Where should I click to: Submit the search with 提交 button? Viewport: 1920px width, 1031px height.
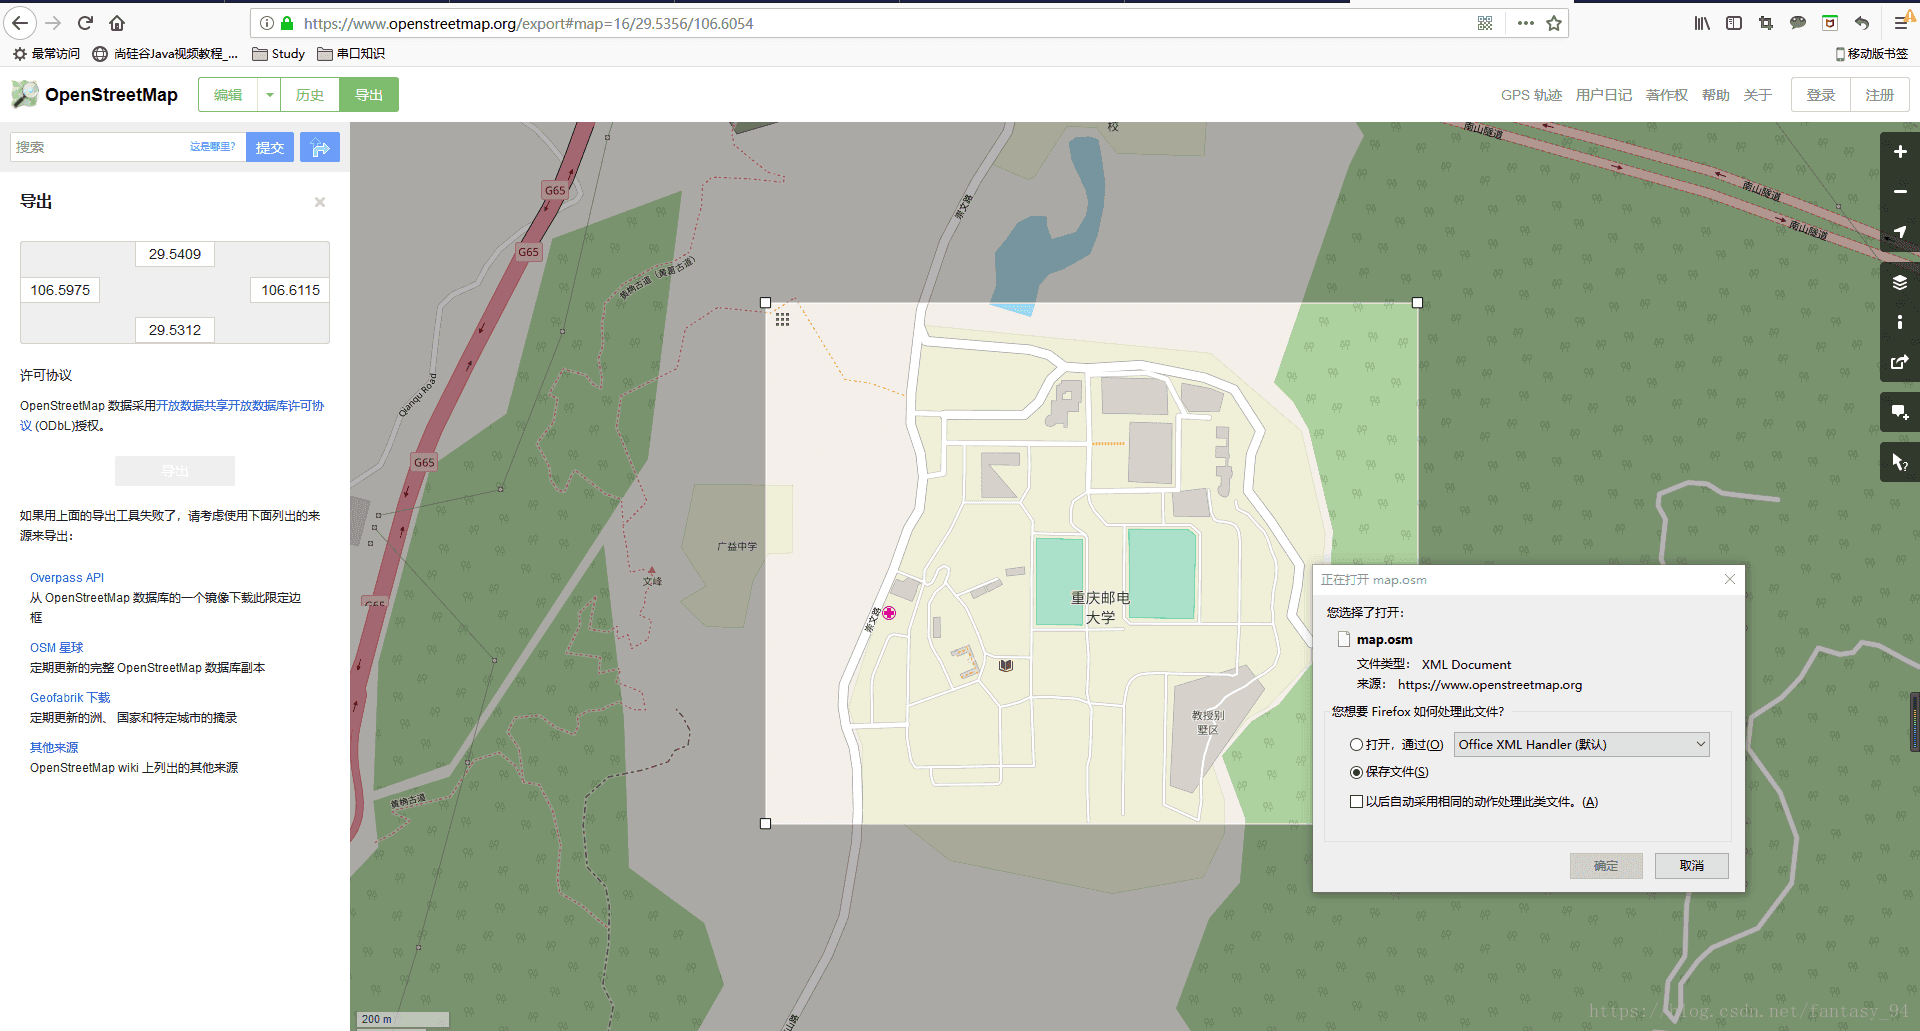(x=270, y=147)
